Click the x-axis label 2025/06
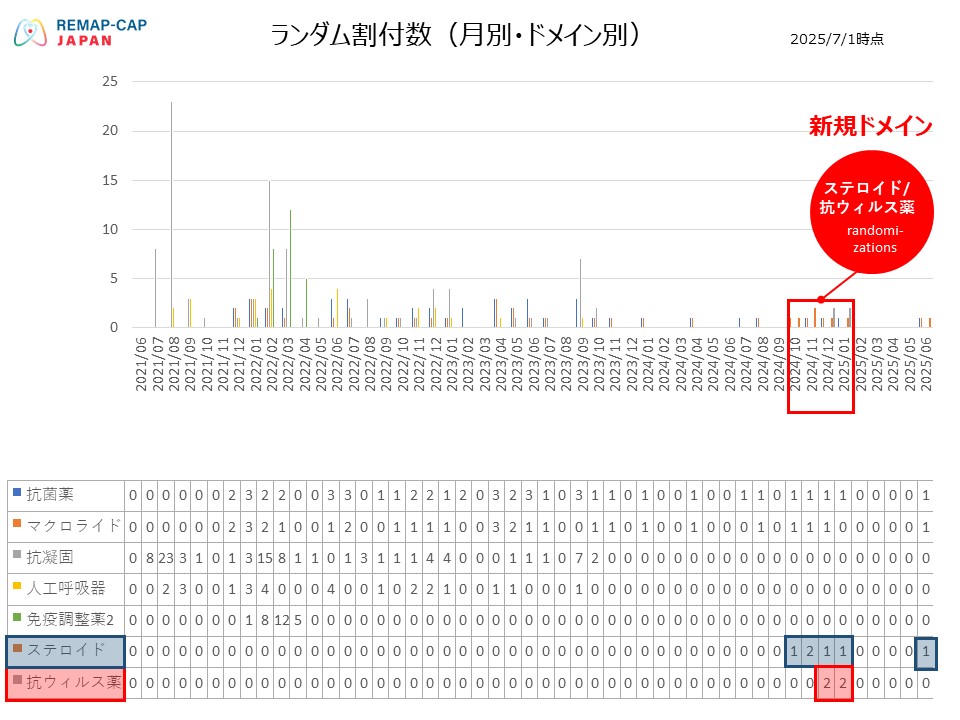 coord(927,364)
